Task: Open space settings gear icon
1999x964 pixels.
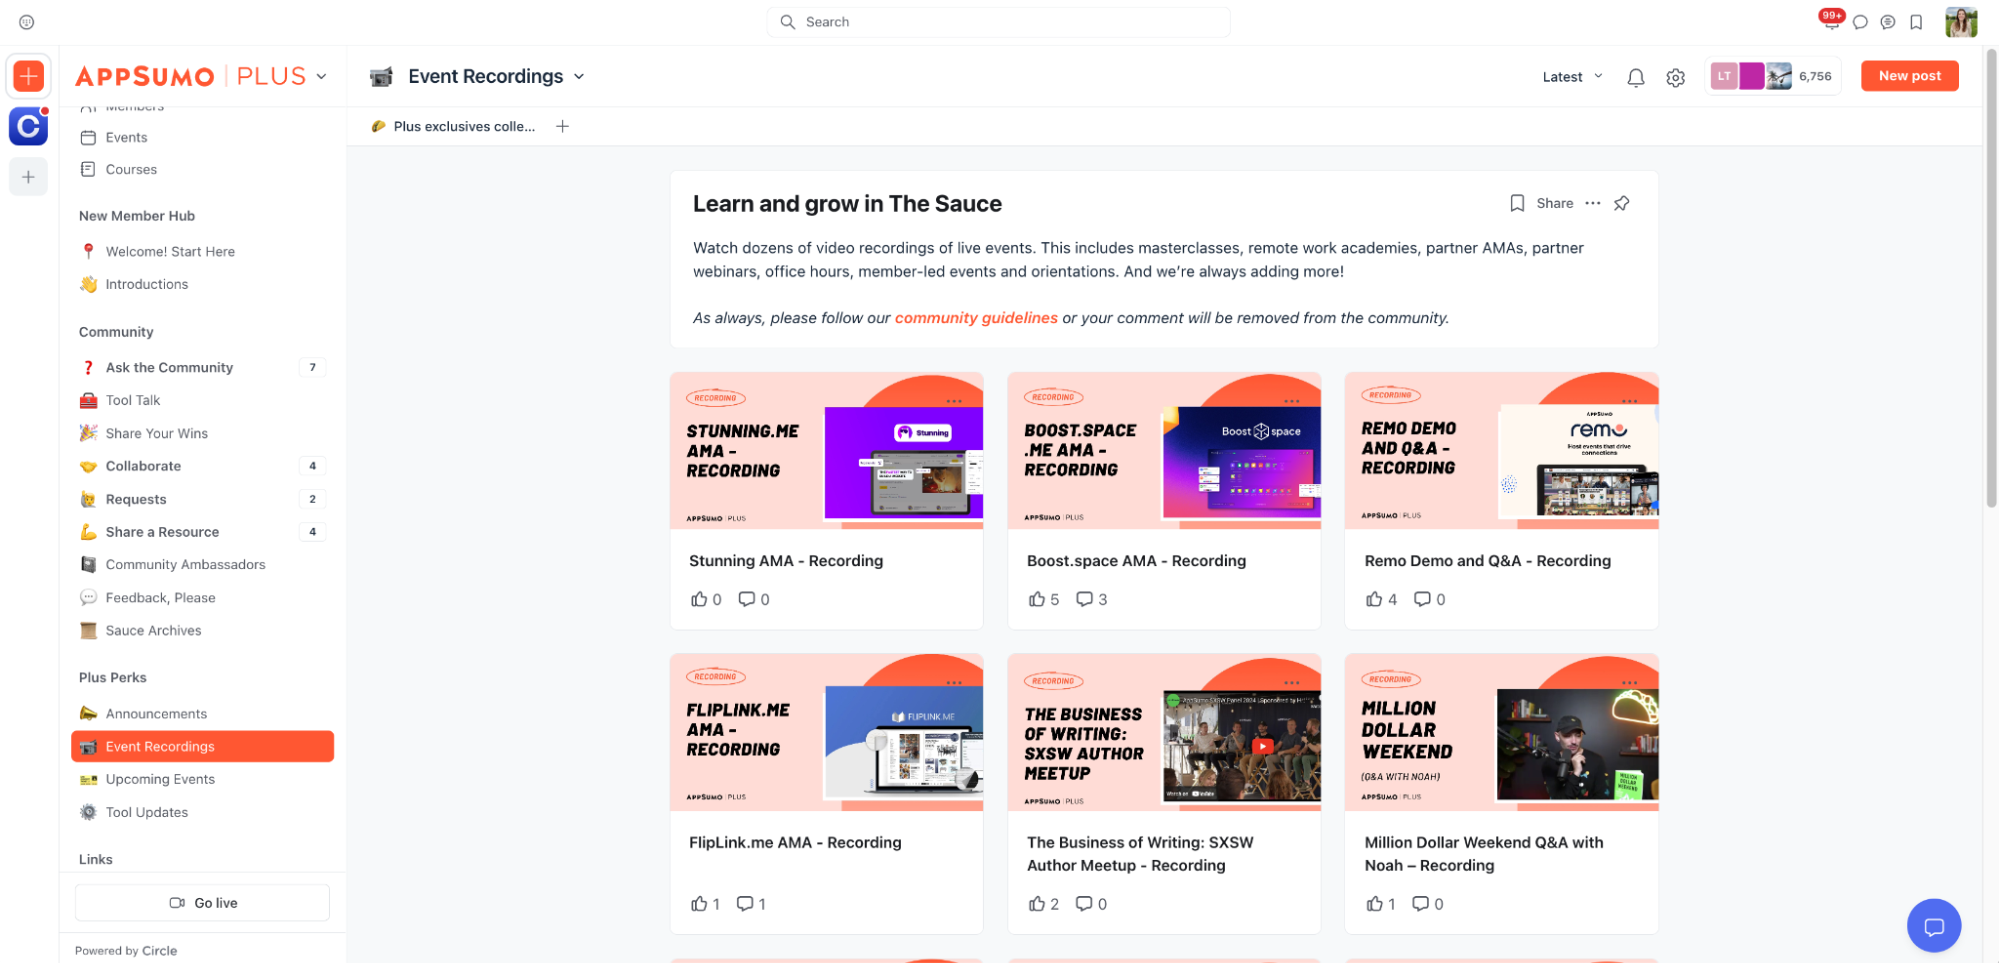Action: coord(1675,77)
